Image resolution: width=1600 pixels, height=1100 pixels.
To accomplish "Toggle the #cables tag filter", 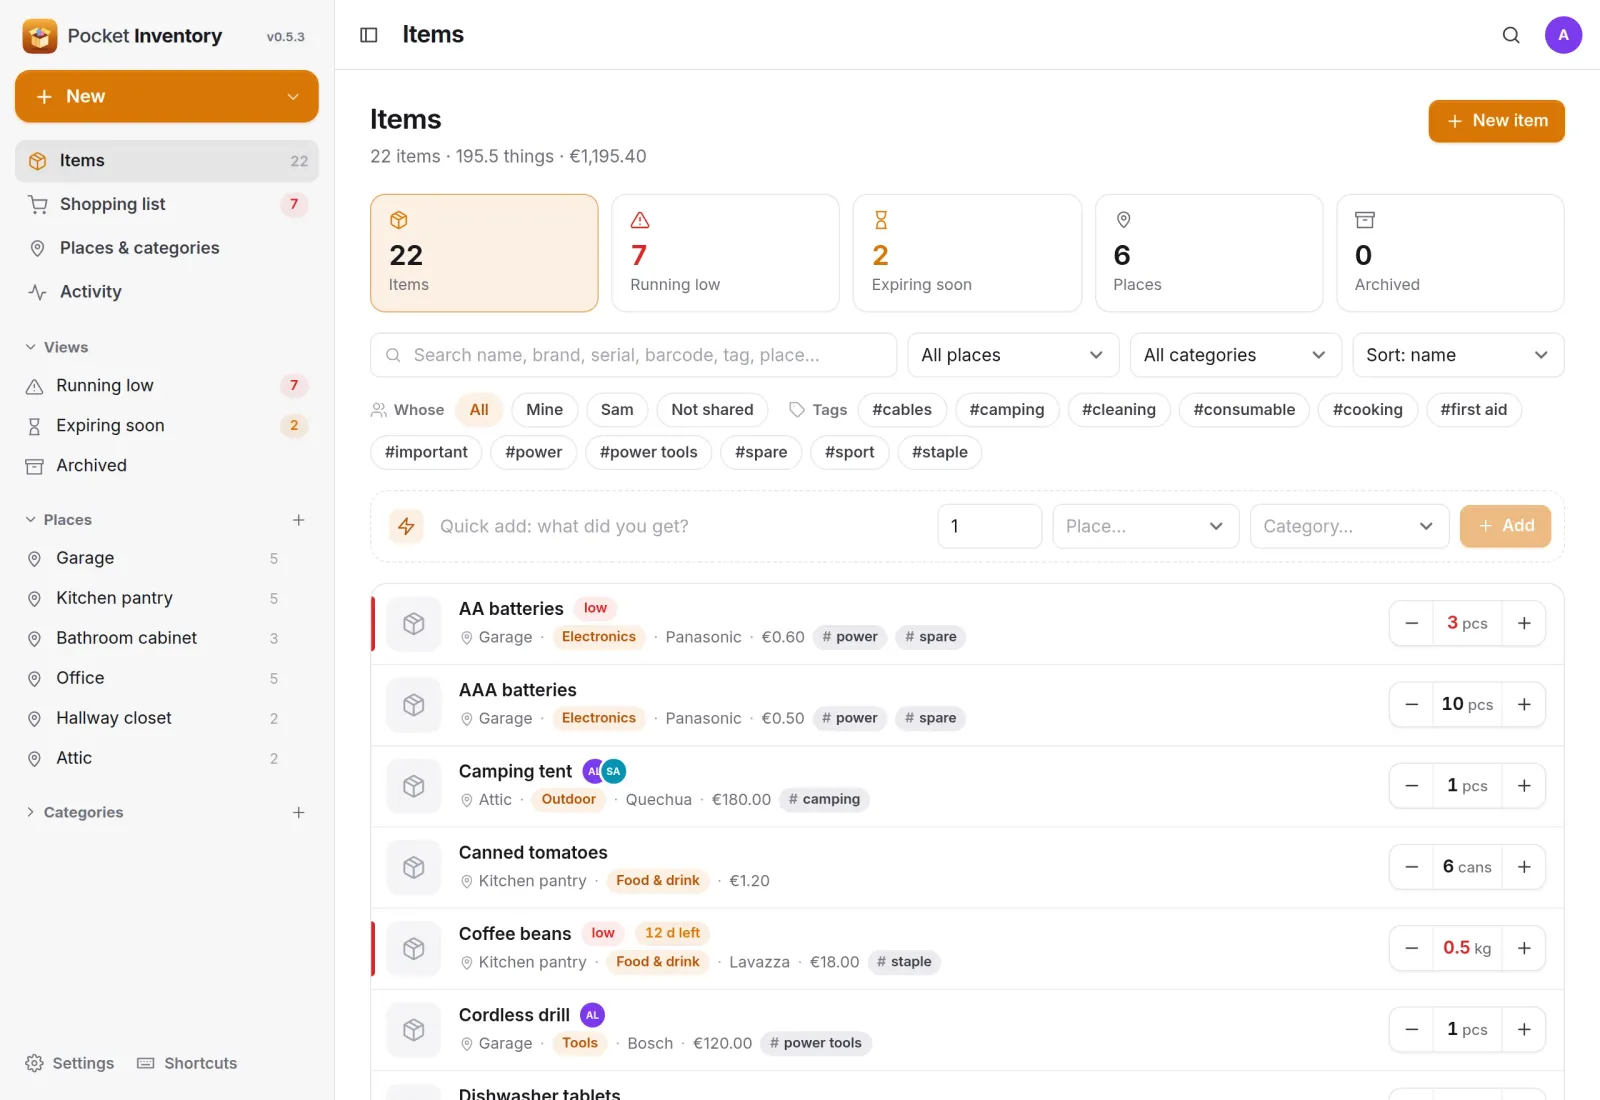I will pos(902,410).
